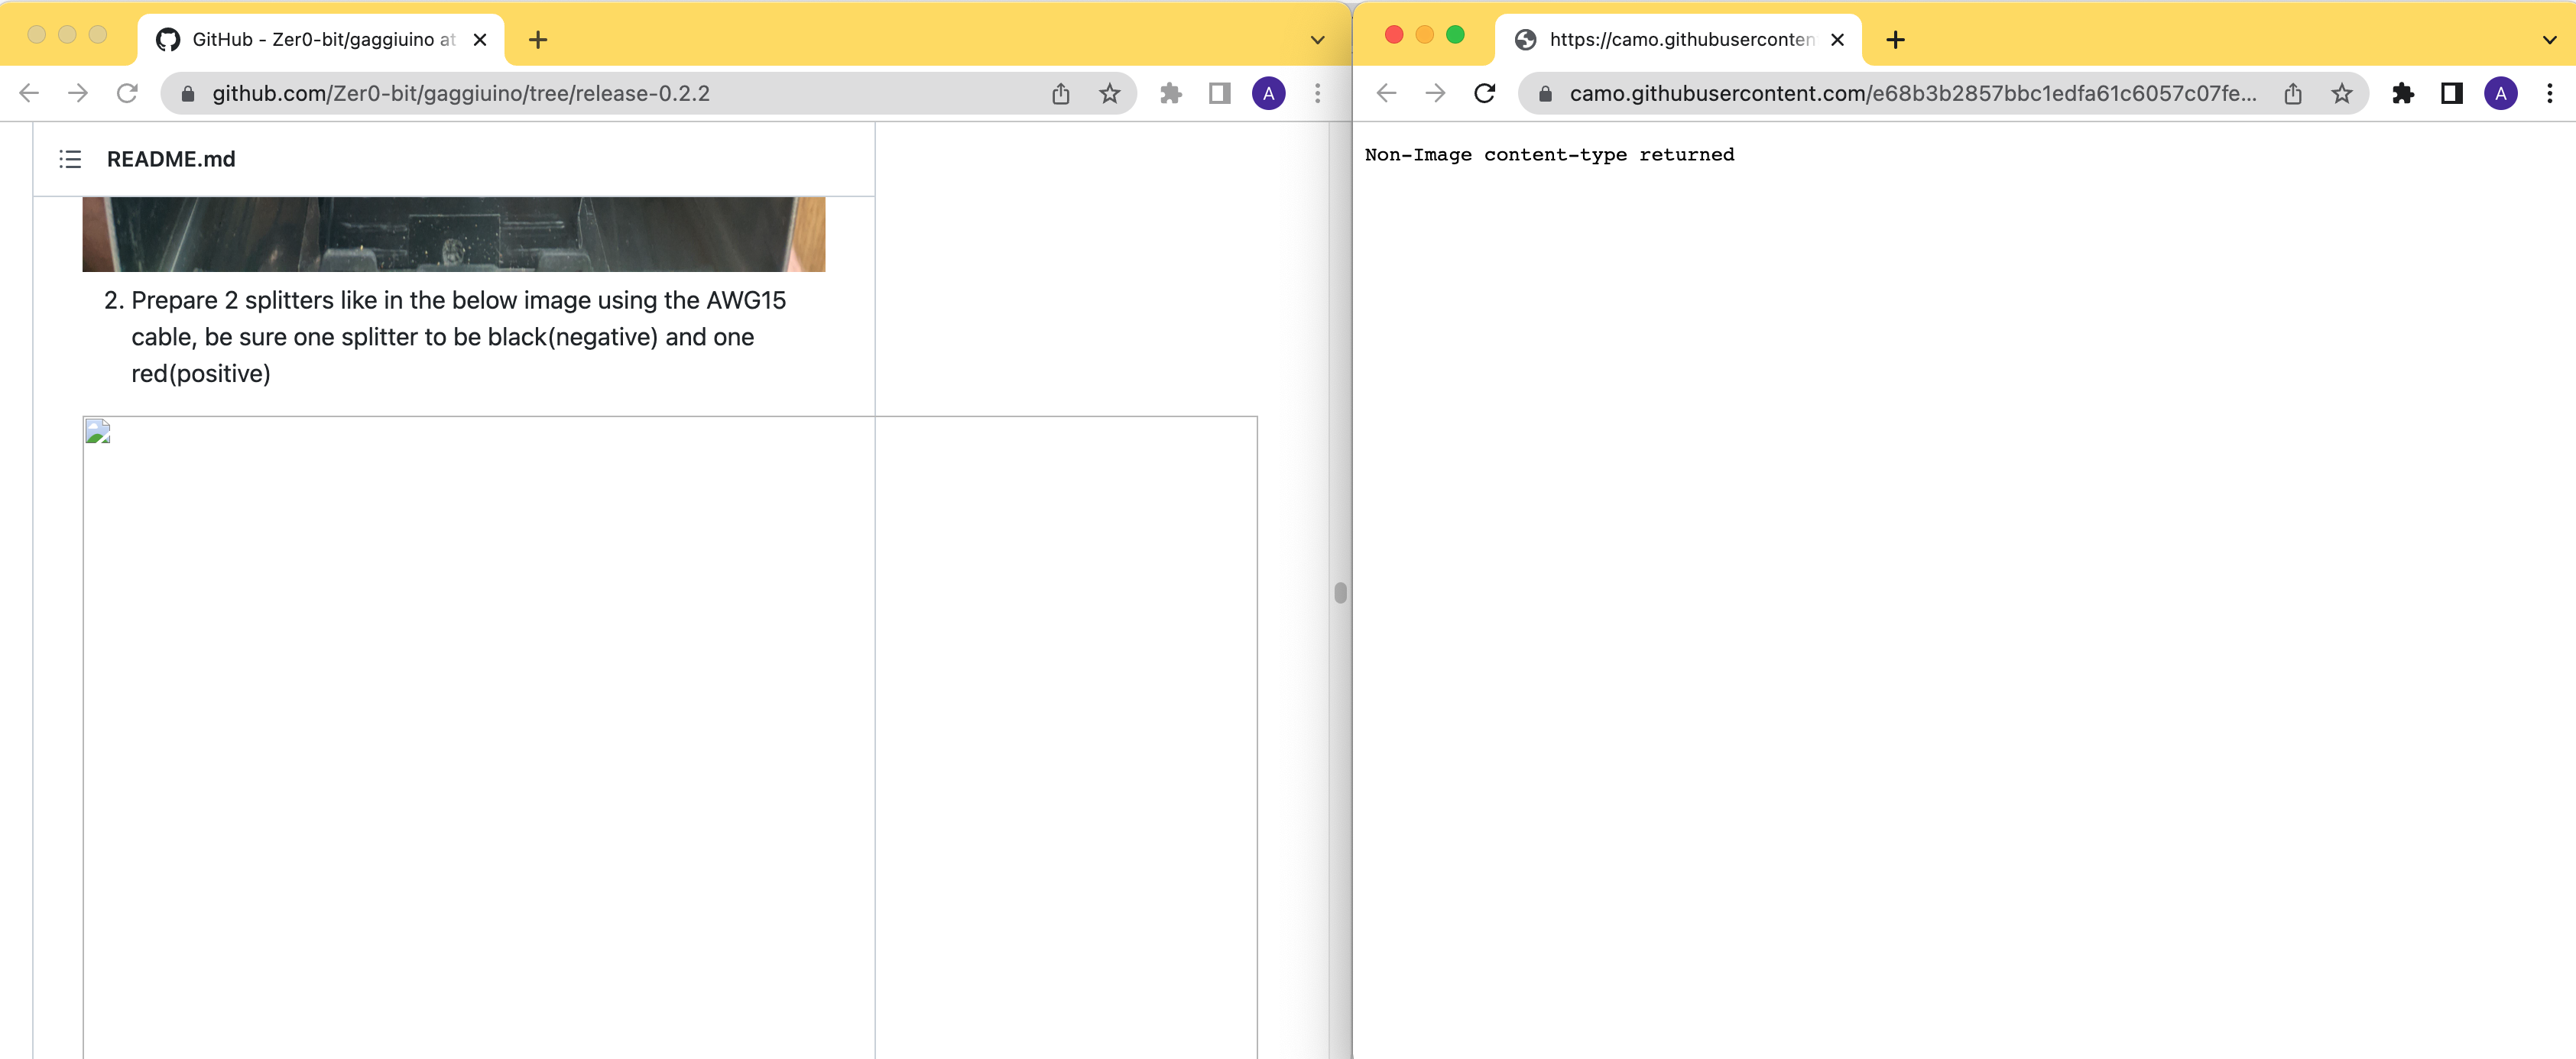Share the GitHub page via share icon
Screen dimensions: 2576x1059
point(1061,93)
